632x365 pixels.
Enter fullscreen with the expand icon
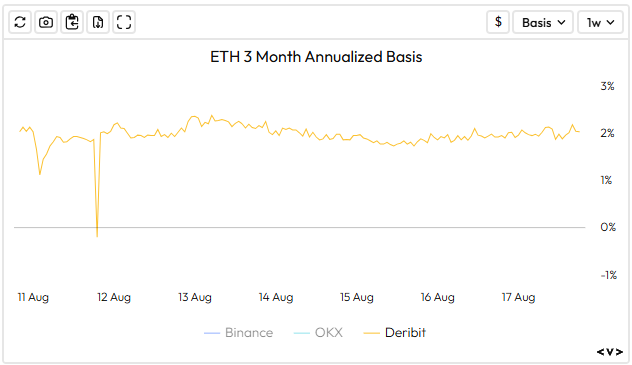[124, 22]
